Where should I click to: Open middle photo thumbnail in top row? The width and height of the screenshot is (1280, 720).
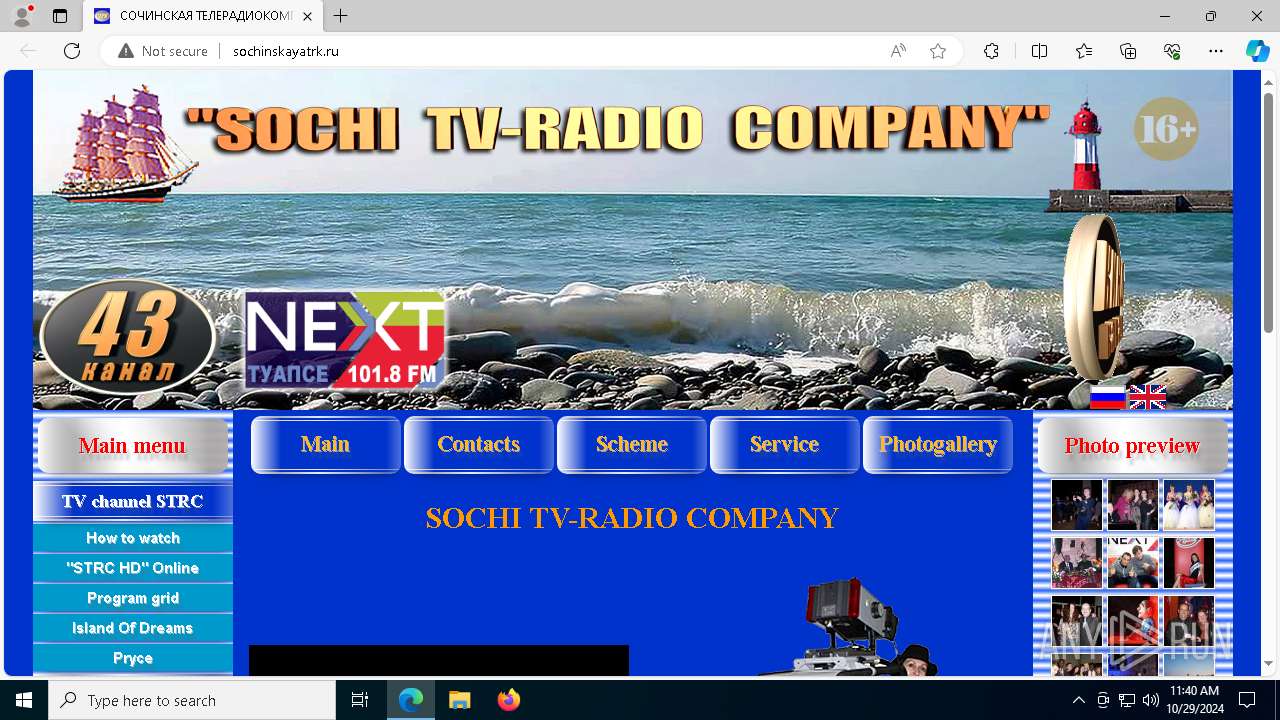[x=1133, y=505]
